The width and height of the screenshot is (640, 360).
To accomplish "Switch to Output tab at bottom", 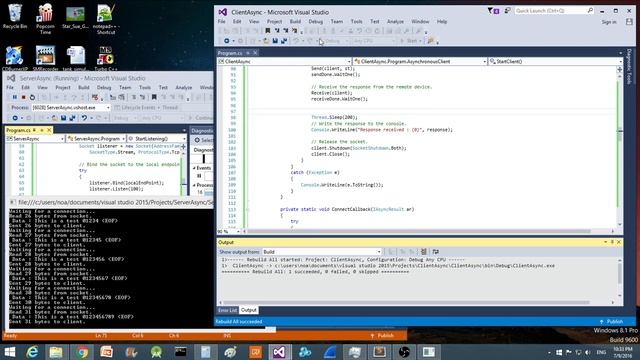I will [x=249, y=310].
